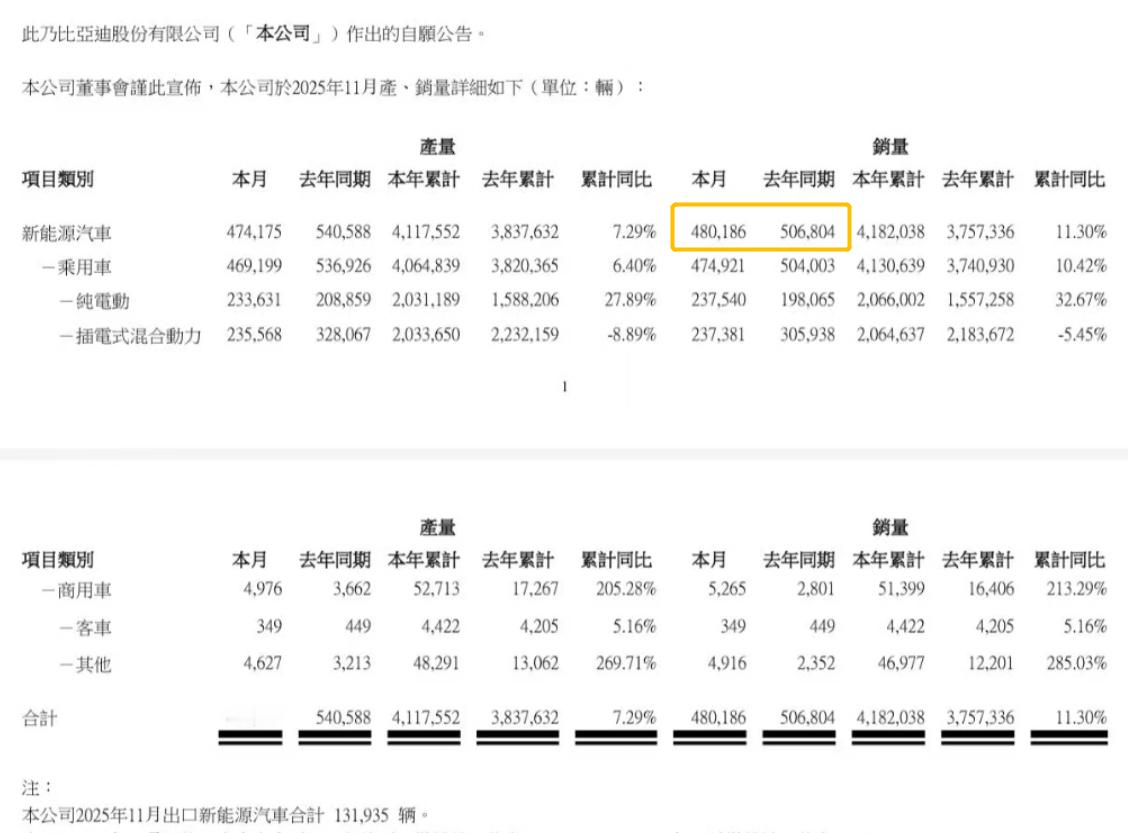This screenshot has height=833, width=1128.
Task: Select the 乘用車 sales figure 474,921
Action: [718, 266]
